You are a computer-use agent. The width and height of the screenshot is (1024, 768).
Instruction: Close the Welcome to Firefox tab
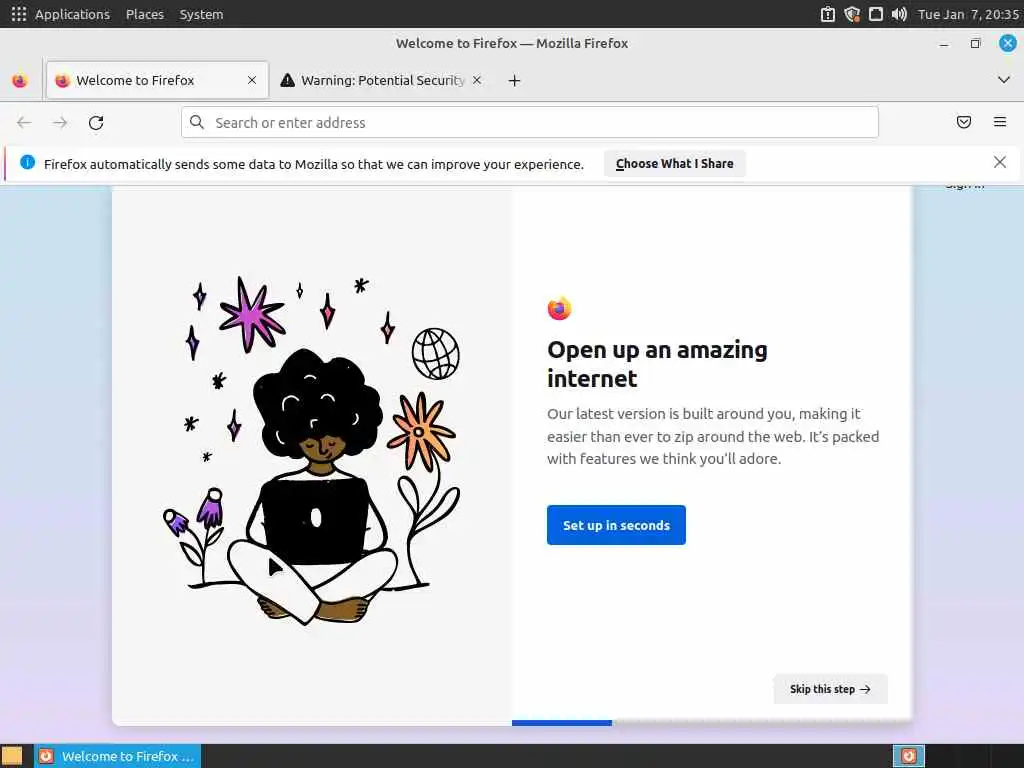pos(252,80)
